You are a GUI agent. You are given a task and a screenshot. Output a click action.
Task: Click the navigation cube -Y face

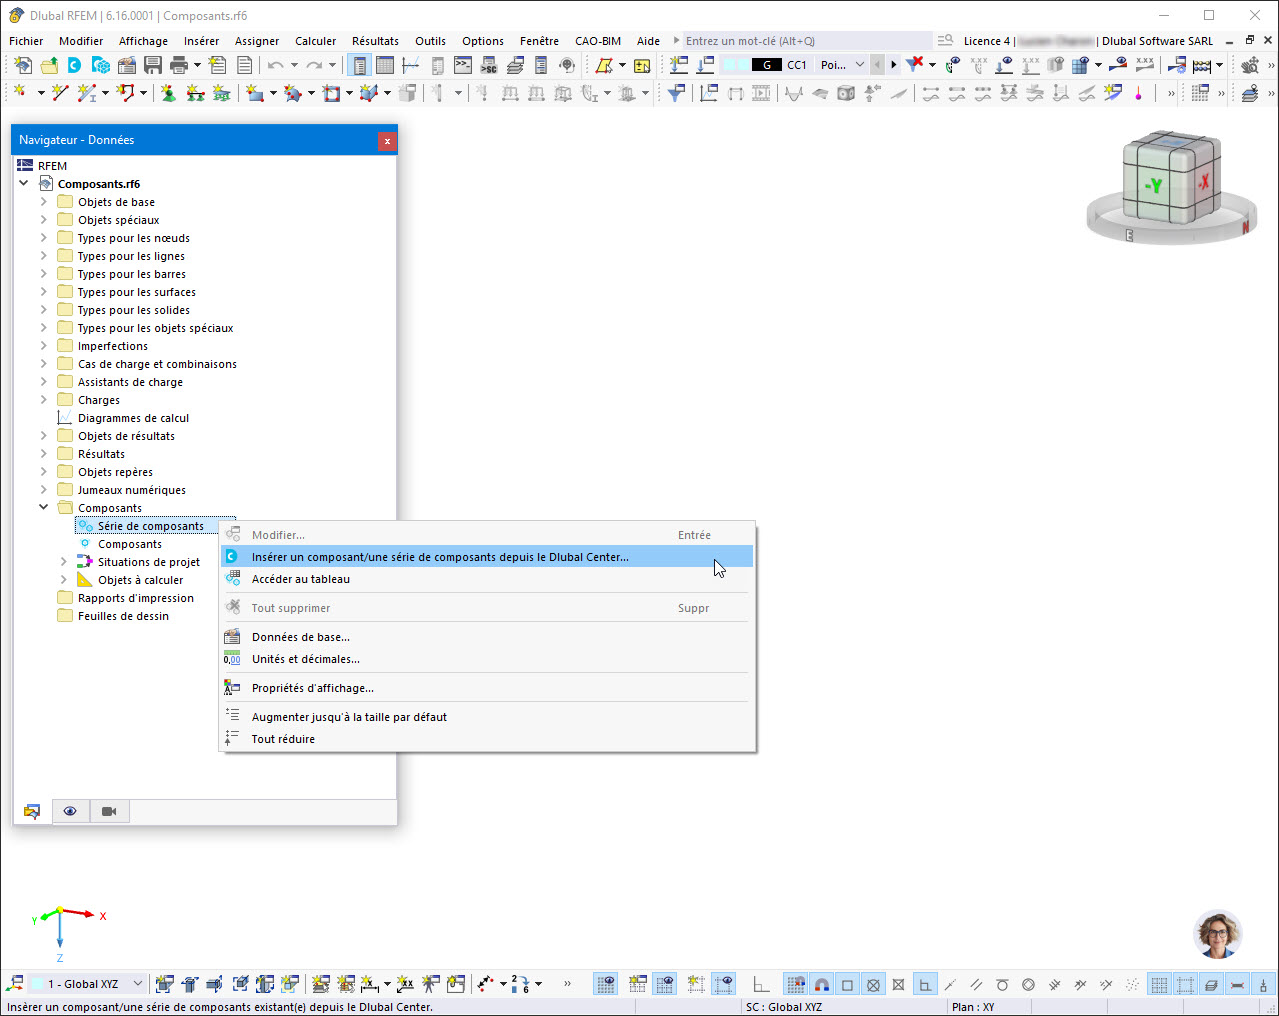[x=1155, y=186]
